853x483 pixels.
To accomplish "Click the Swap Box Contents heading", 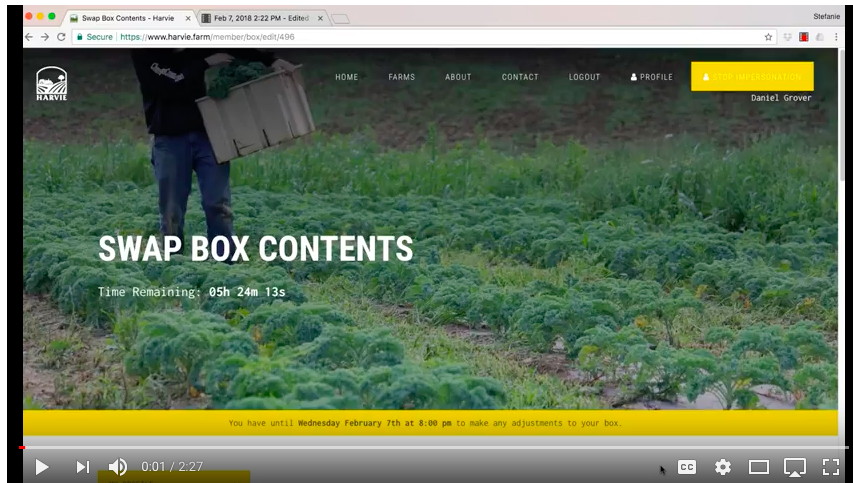I will (x=256, y=249).
